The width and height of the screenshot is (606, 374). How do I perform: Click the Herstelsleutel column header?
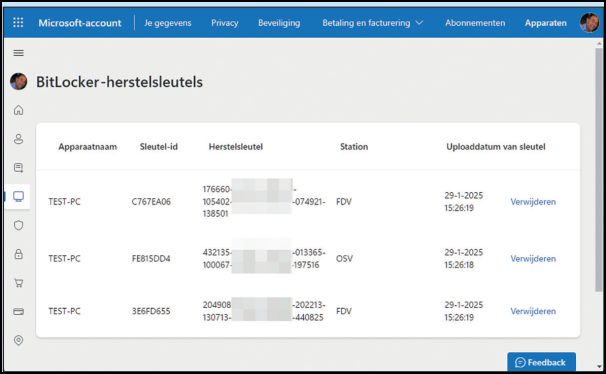(236, 147)
